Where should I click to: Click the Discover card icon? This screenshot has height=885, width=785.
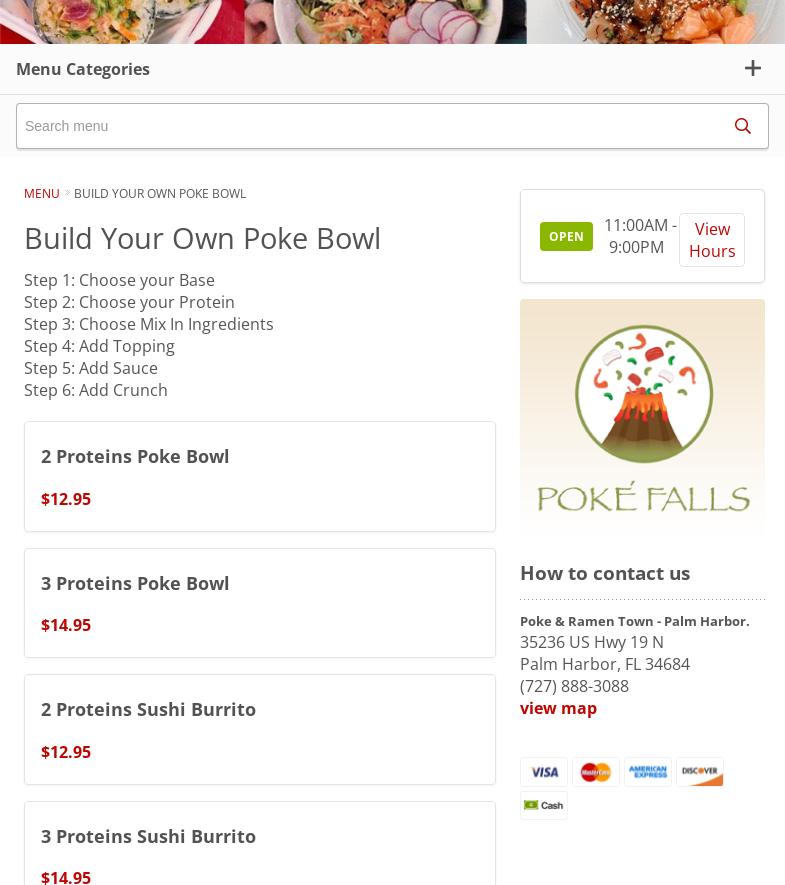700,772
